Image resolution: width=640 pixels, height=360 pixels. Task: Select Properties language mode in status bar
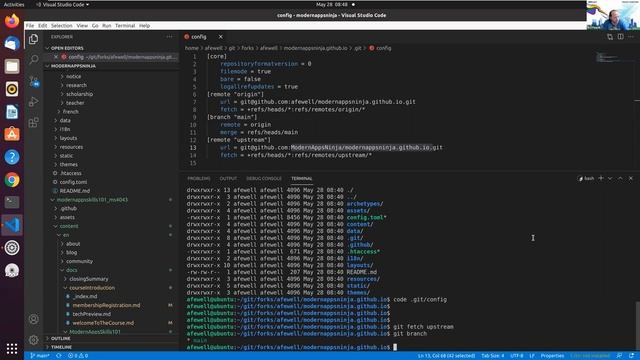[552, 356]
